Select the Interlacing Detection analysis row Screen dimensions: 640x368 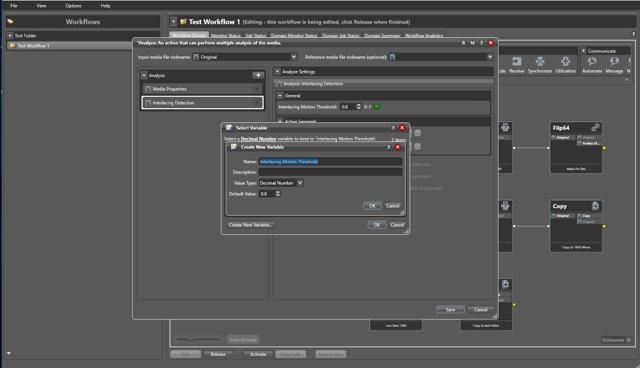(x=202, y=103)
